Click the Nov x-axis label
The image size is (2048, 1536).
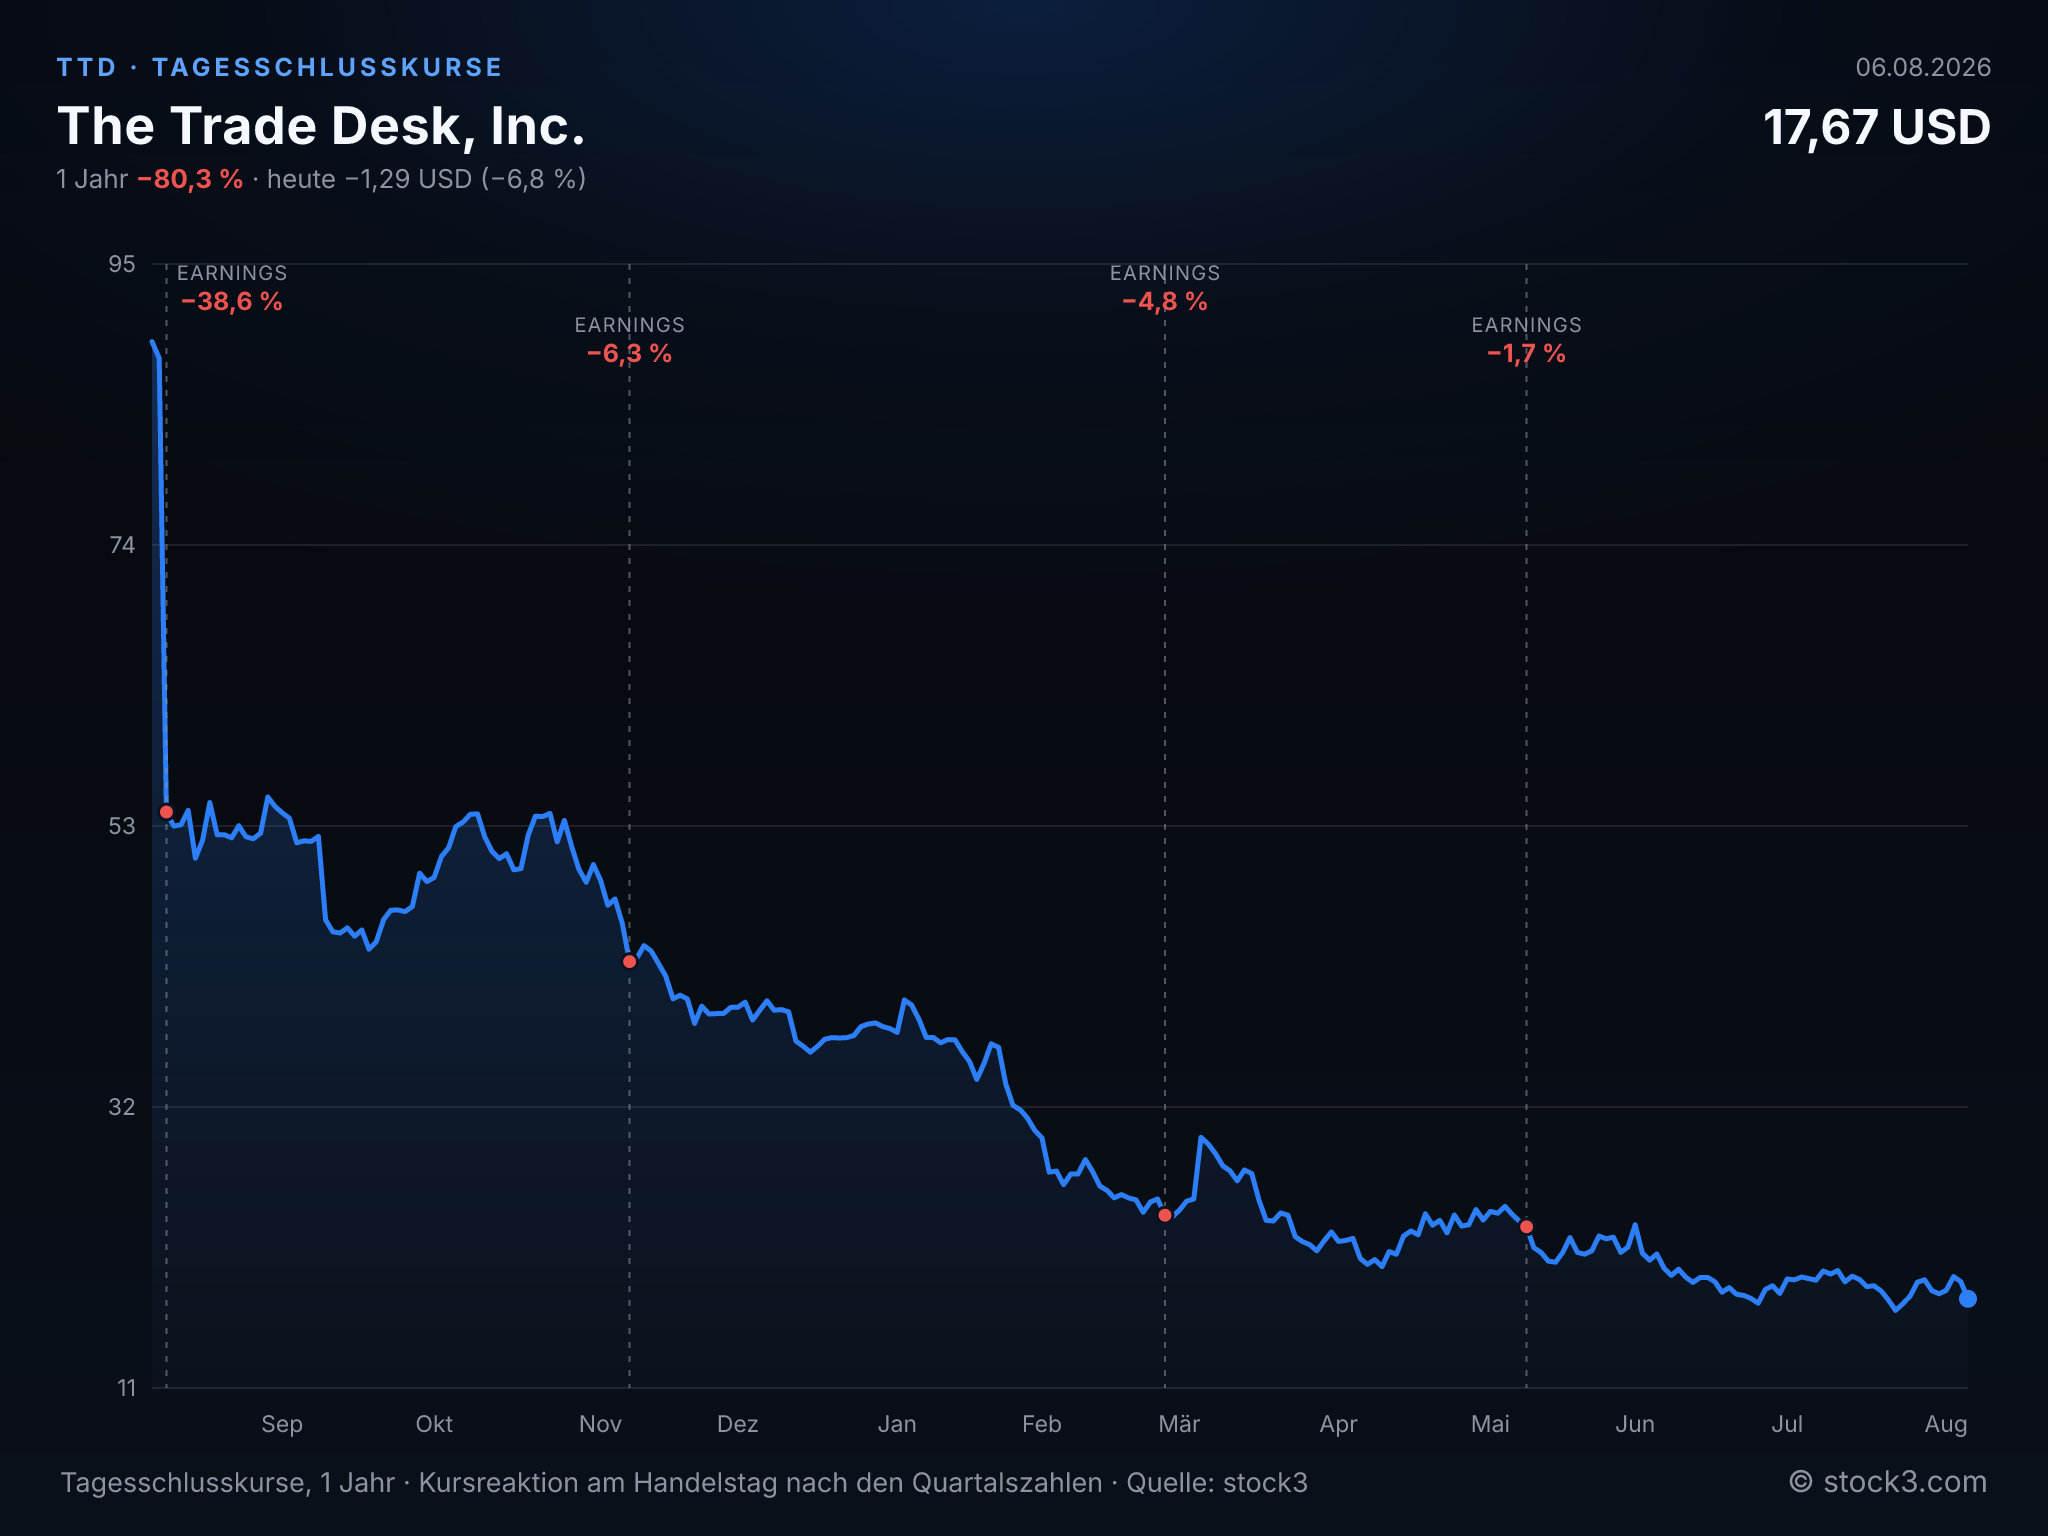(x=600, y=1424)
